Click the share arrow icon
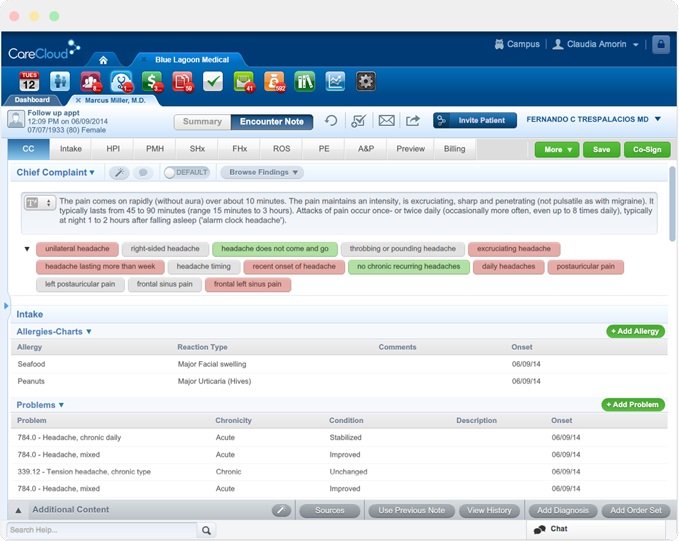The height and width of the screenshot is (541, 679). 412,121
